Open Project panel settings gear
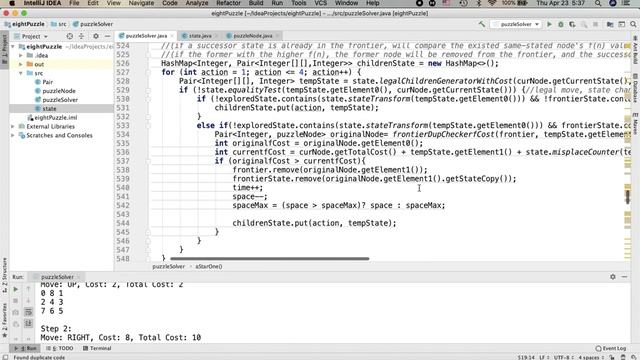This screenshot has width=640, height=360. point(96,36)
